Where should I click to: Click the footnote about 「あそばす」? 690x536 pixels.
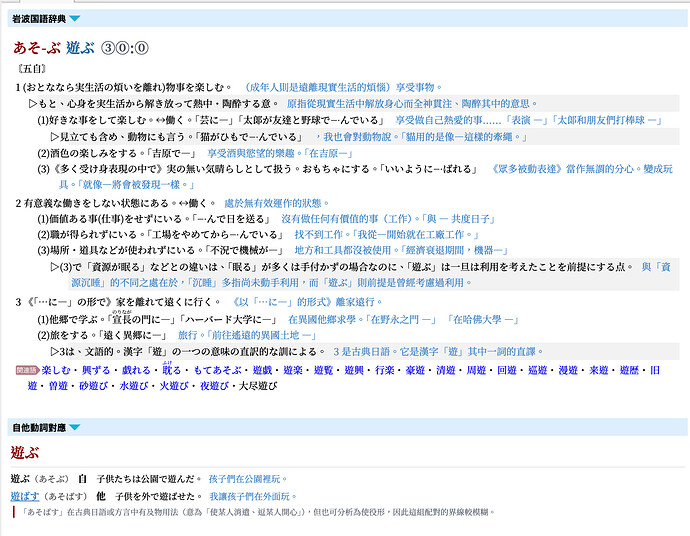click(257, 512)
